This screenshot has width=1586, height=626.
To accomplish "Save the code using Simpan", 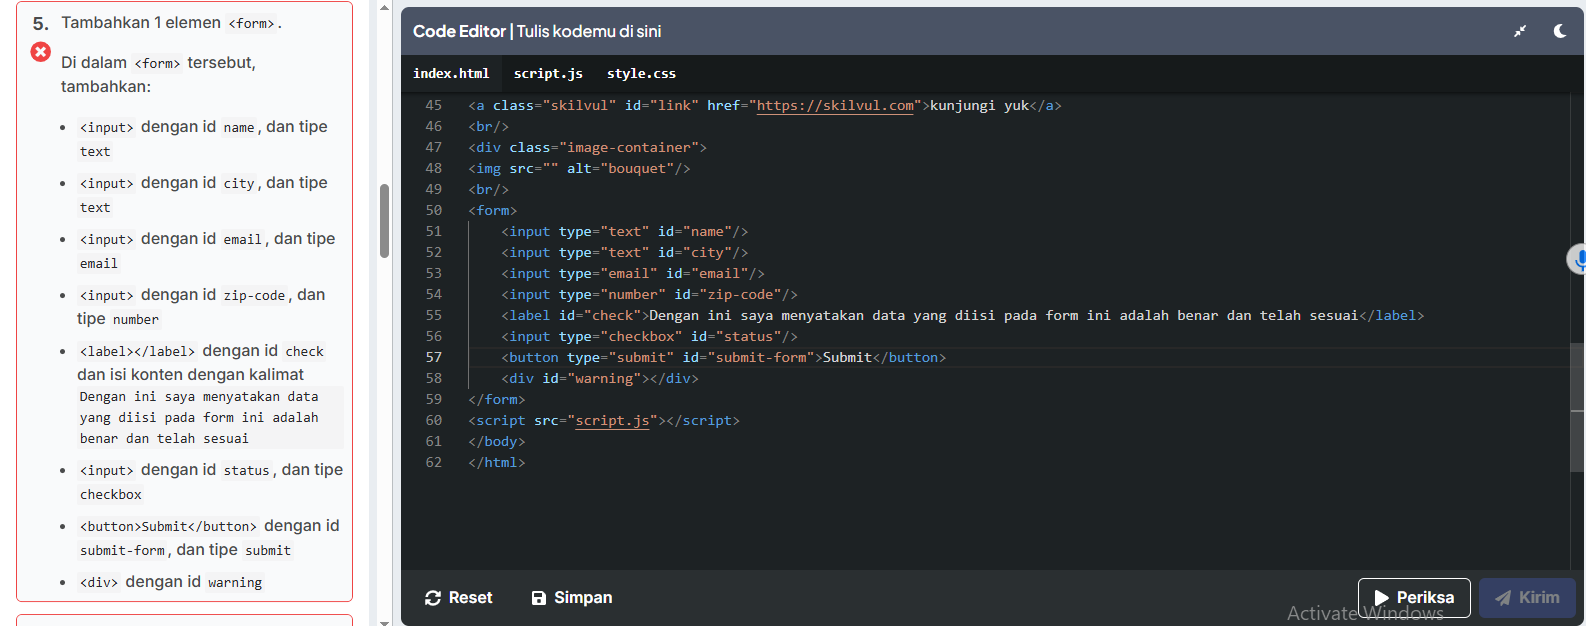I will pos(572,597).
